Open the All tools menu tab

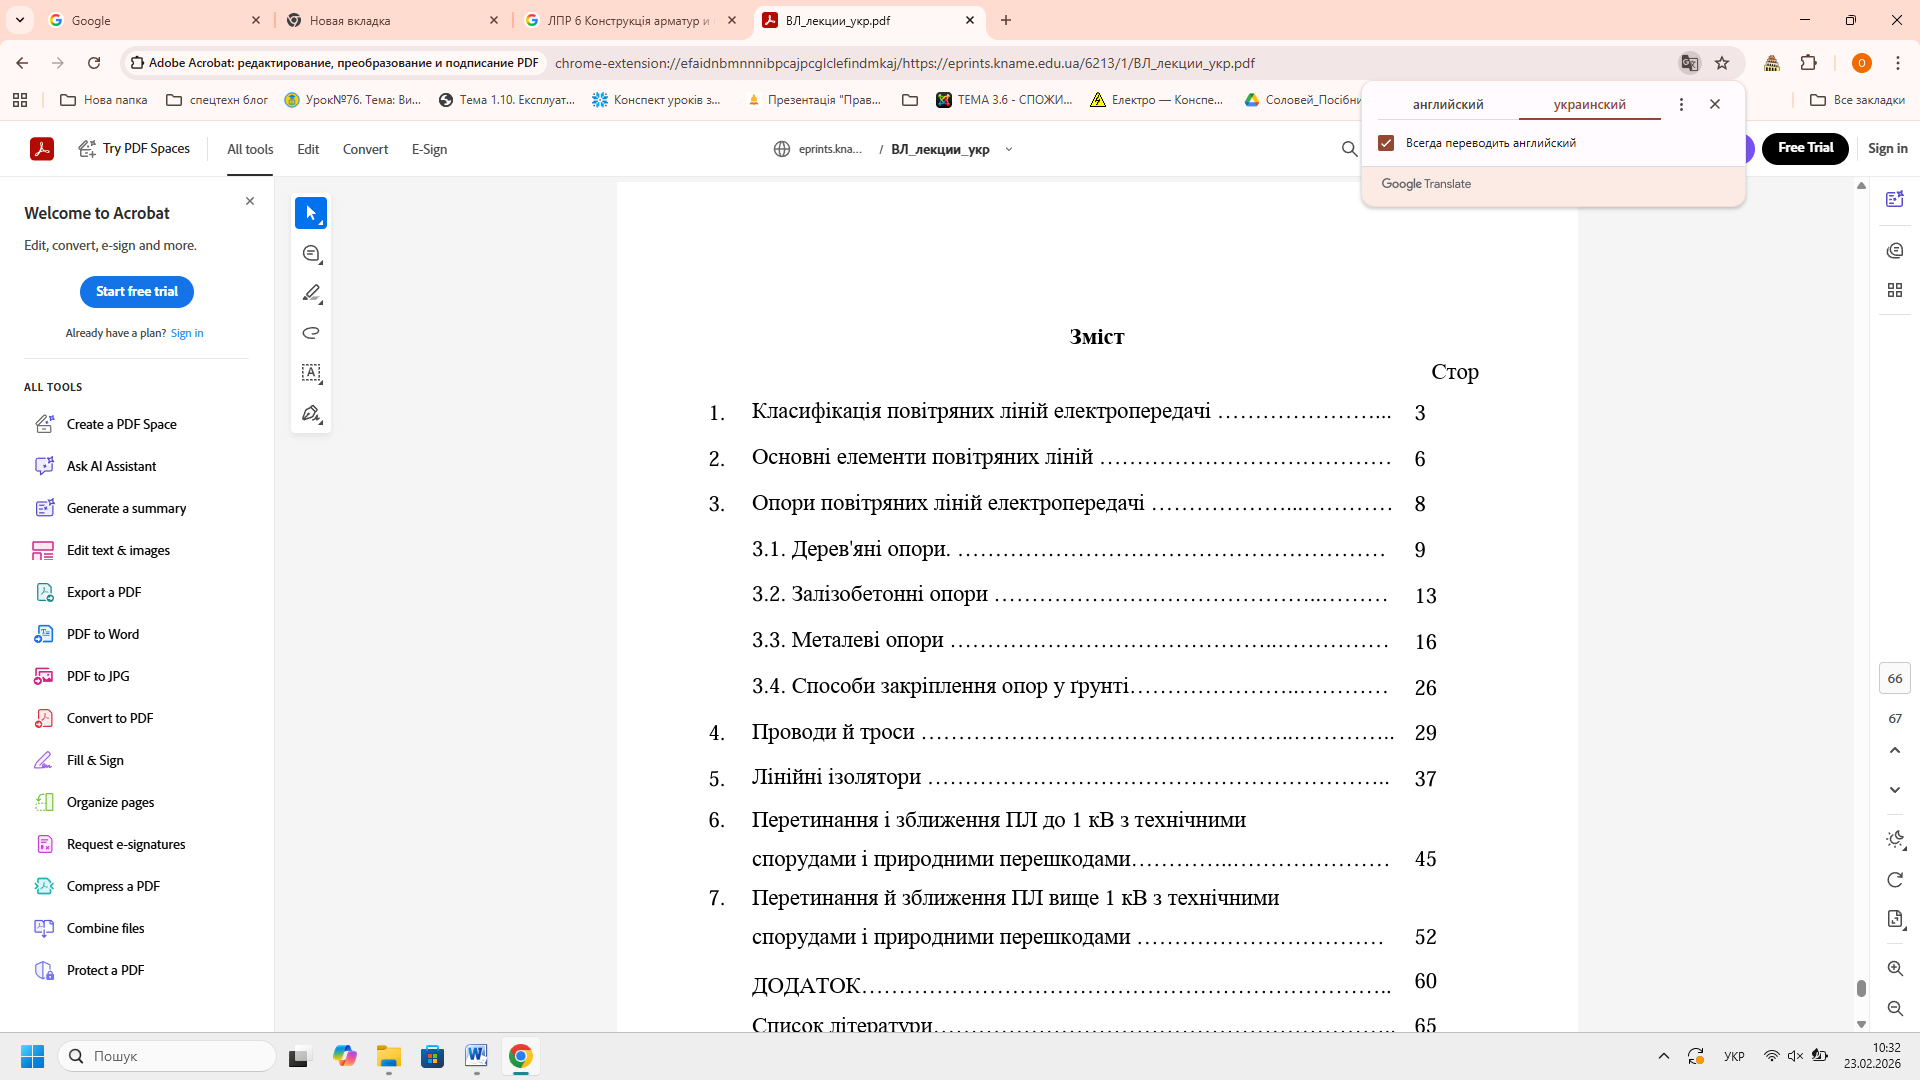click(250, 149)
